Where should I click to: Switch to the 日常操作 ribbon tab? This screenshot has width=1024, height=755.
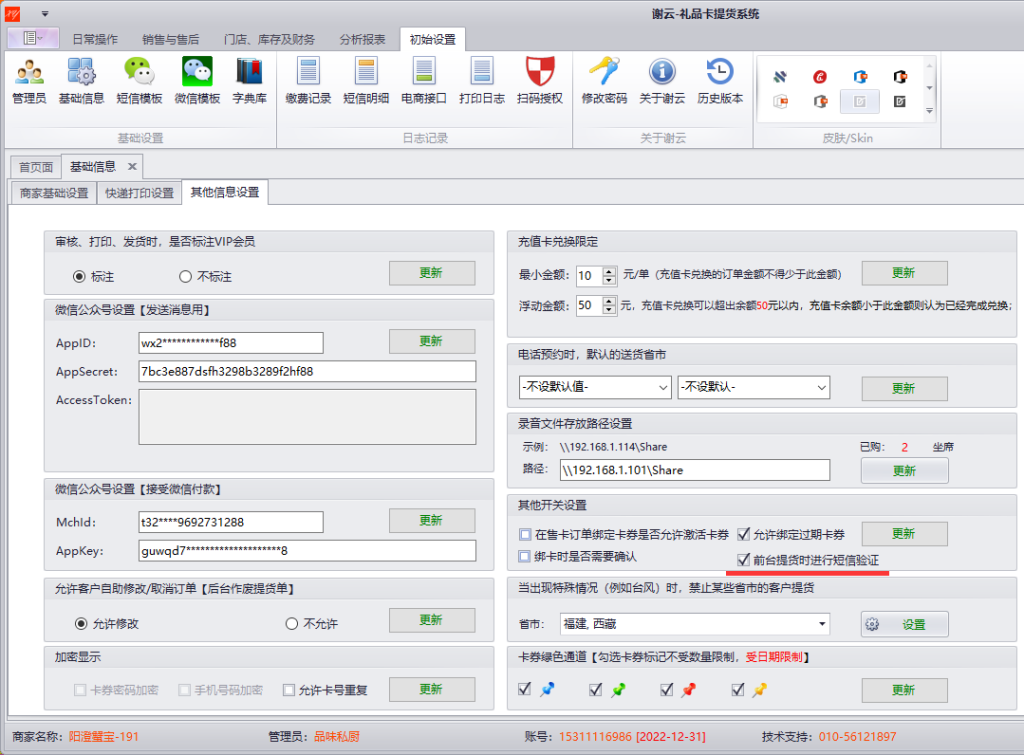point(95,39)
